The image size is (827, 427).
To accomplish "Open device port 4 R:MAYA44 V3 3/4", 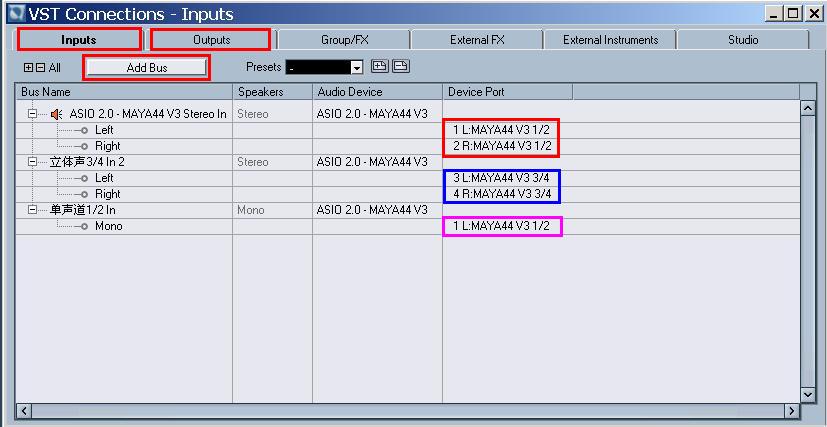I will (502, 194).
